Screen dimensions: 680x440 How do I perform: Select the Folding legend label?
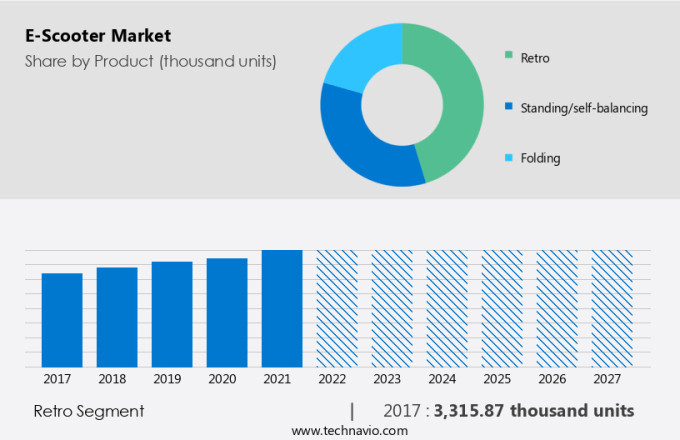click(x=540, y=157)
